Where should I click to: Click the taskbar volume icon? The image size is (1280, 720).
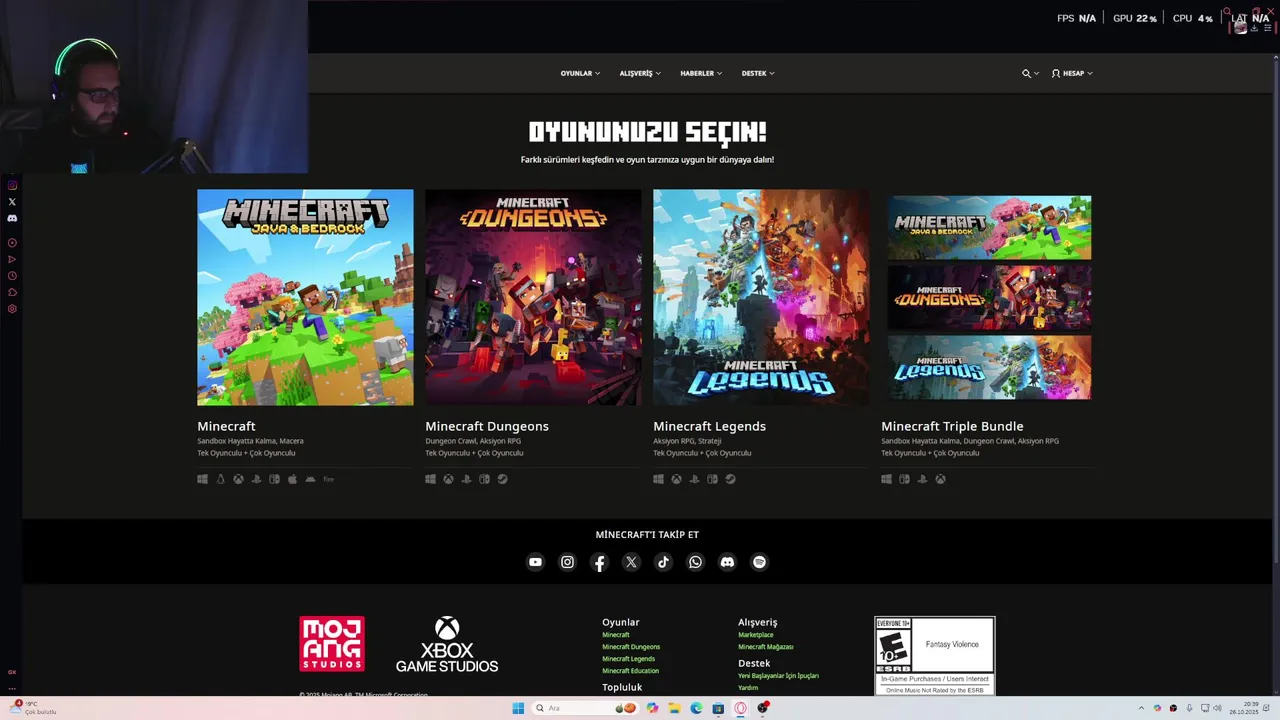point(1217,708)
